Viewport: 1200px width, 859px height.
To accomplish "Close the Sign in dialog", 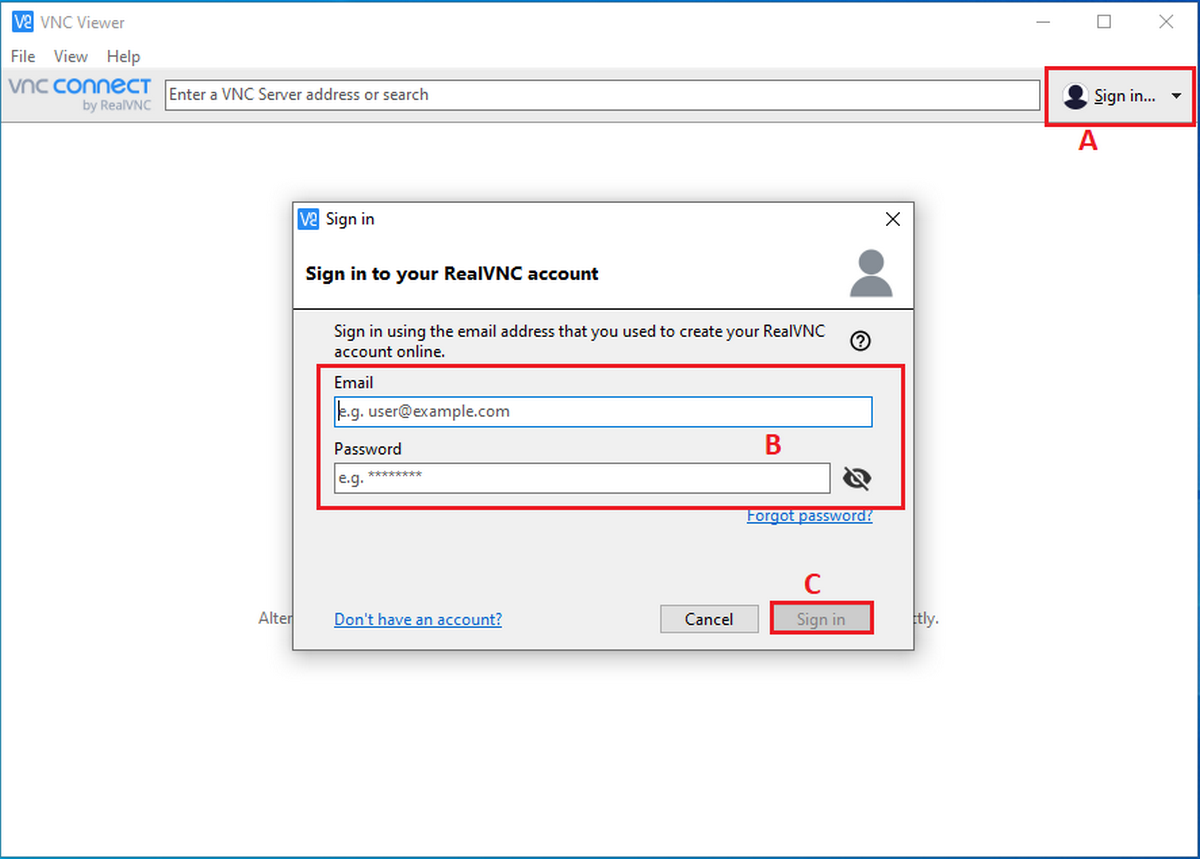I will [893, 219].
